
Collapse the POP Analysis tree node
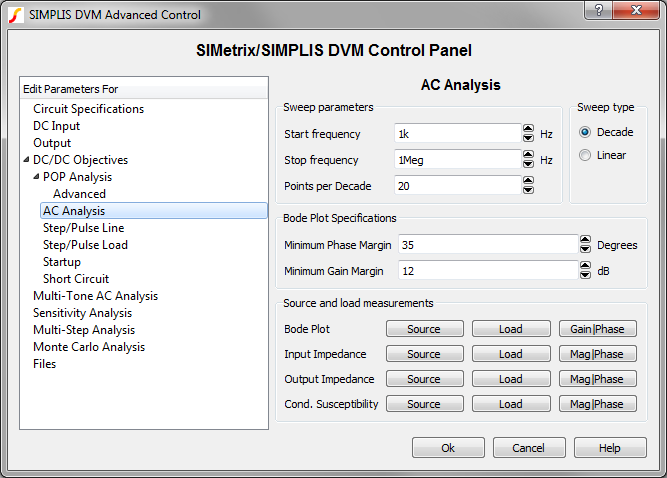pyautogui.click(x=36, y=177)
